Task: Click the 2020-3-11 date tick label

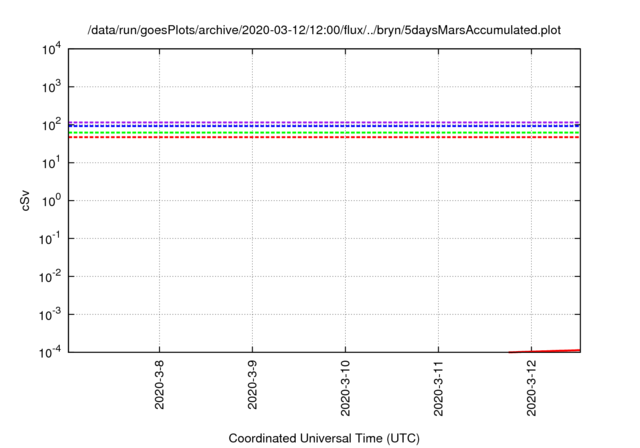Action: (x=438, y=388)
